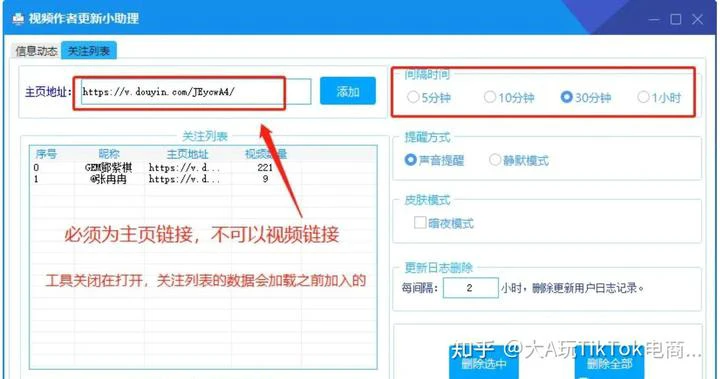Switch to the 关注列表 tab
The image size is (720, 379).
pos(89,51)
